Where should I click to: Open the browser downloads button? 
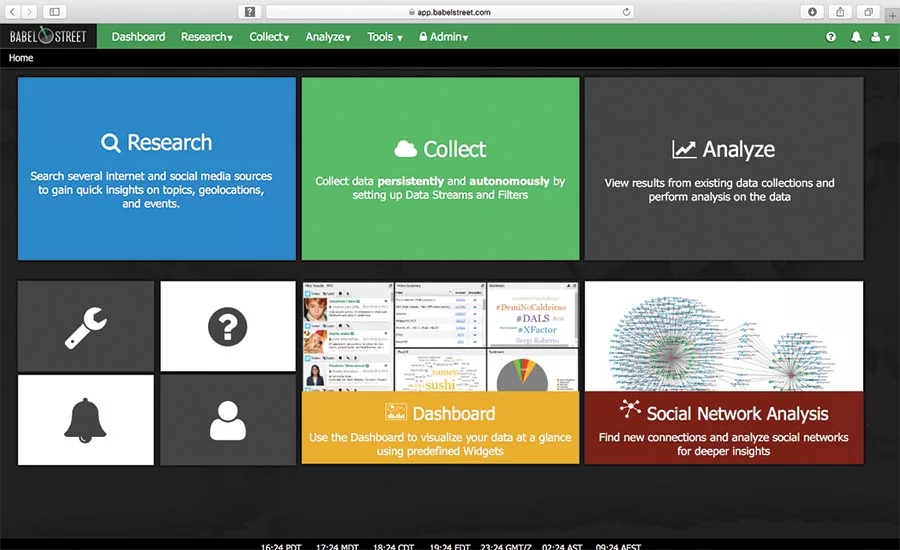[x=812, y=11]
